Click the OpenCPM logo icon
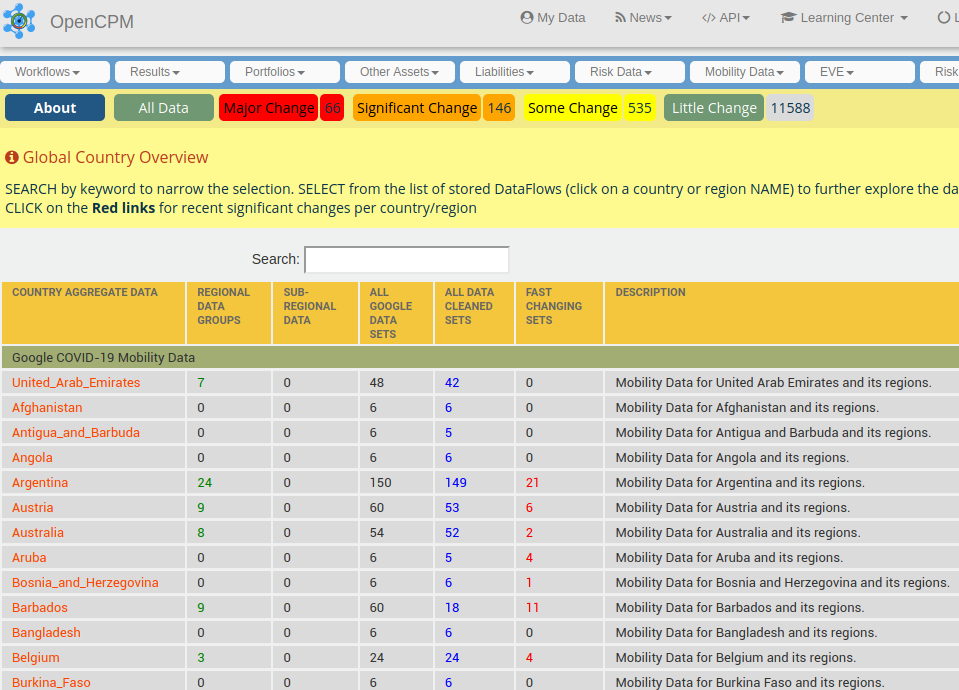The height and width of the screenshot is (690, 959). [19, 21]
